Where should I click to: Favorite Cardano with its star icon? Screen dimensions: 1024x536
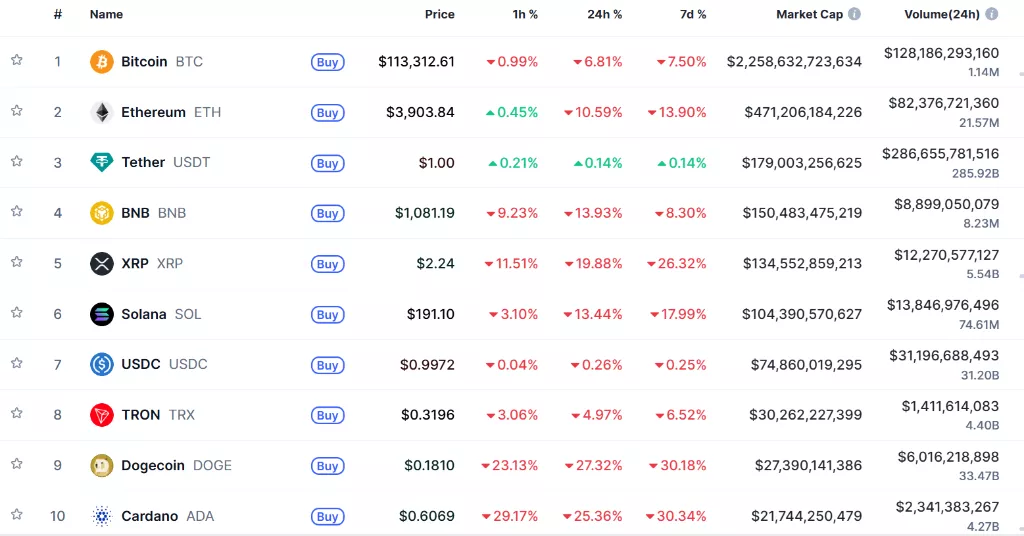17,514
